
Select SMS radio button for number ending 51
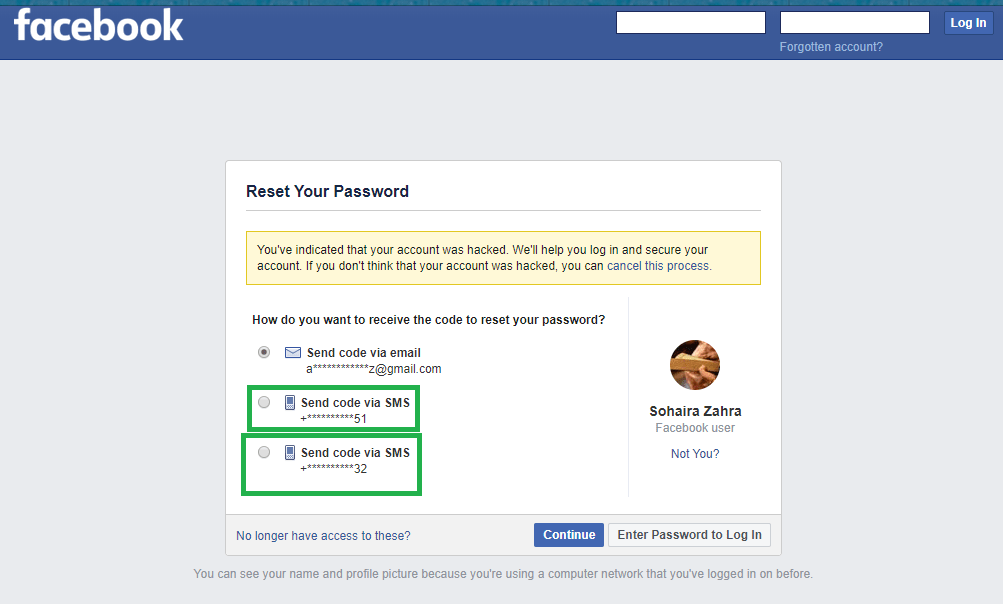264,402
